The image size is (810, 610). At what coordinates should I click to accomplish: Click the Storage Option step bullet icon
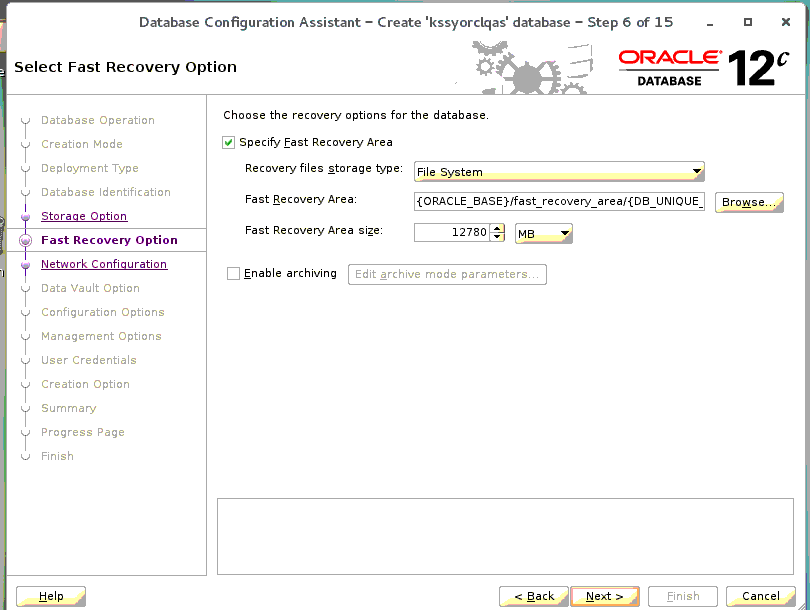(x=26, y=217)
